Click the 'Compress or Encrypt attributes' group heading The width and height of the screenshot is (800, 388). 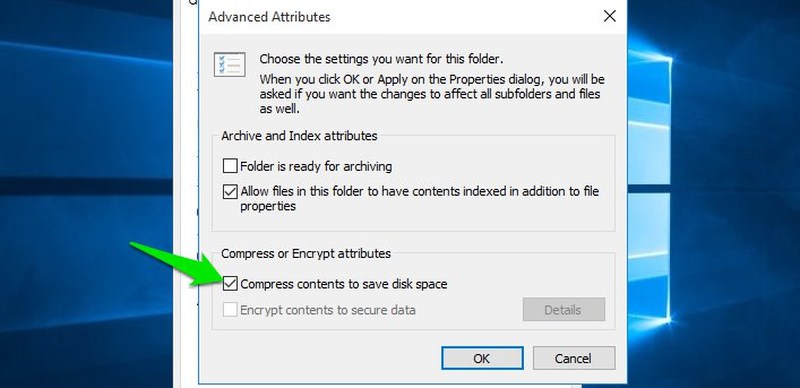[306, 253]
